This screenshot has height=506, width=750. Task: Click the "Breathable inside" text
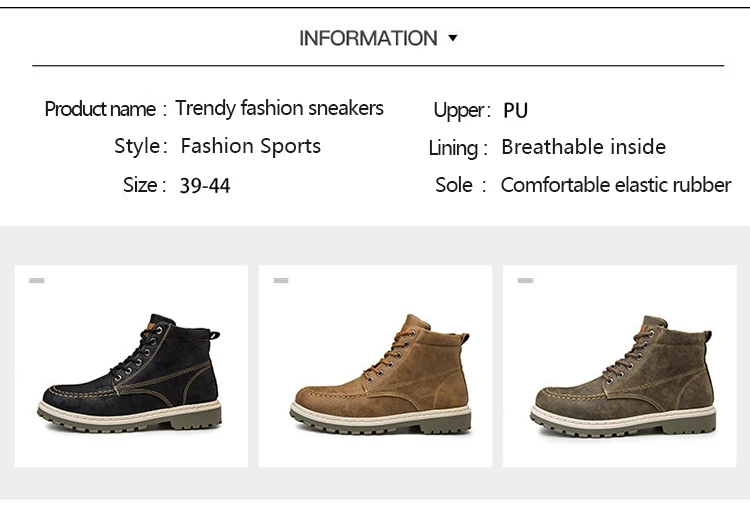click(x=583, y=147)
